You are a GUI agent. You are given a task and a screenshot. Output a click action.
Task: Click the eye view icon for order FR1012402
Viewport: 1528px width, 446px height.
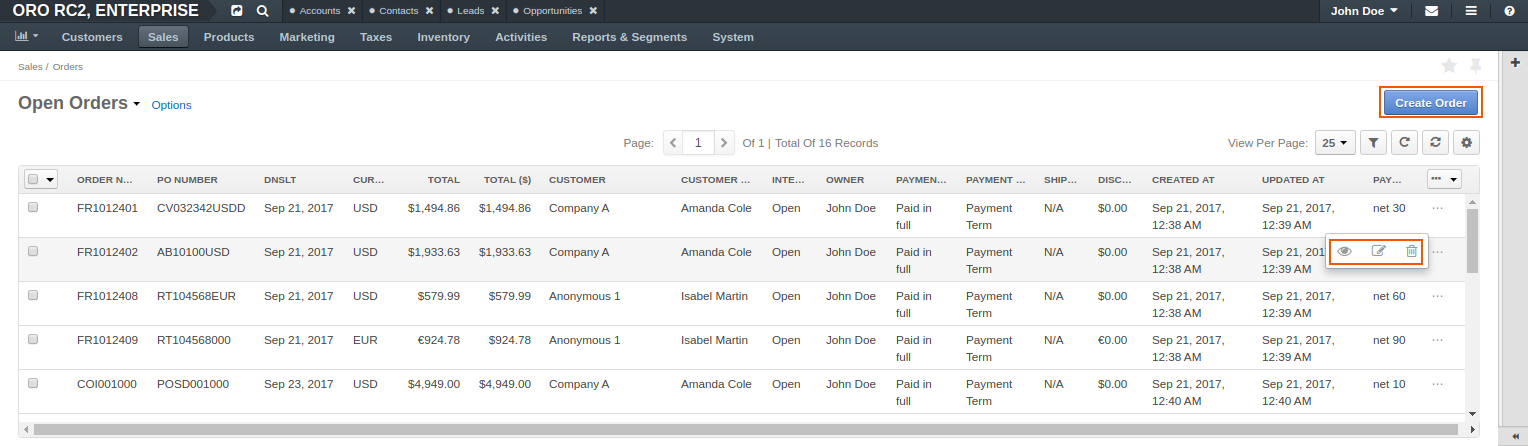[x=1345, y=251]
